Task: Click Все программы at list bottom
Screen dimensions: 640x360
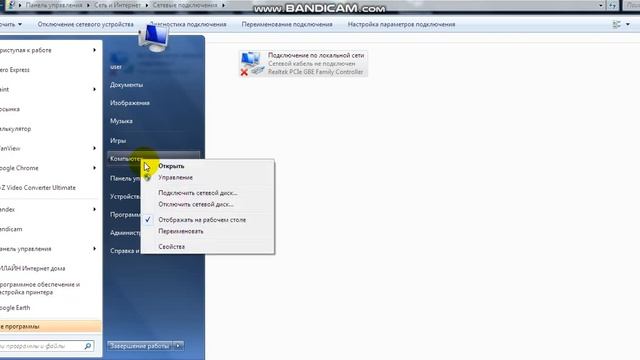Action: point(50,327)
